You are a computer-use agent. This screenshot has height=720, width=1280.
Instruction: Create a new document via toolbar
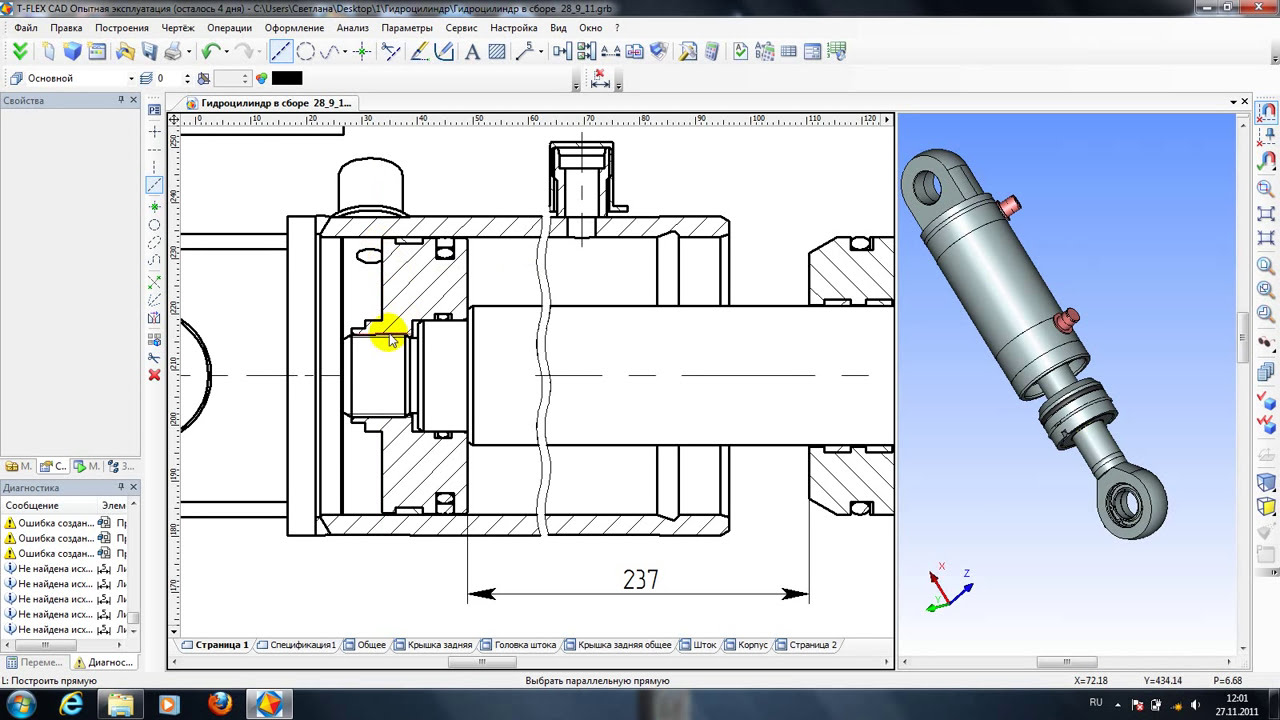48,51
